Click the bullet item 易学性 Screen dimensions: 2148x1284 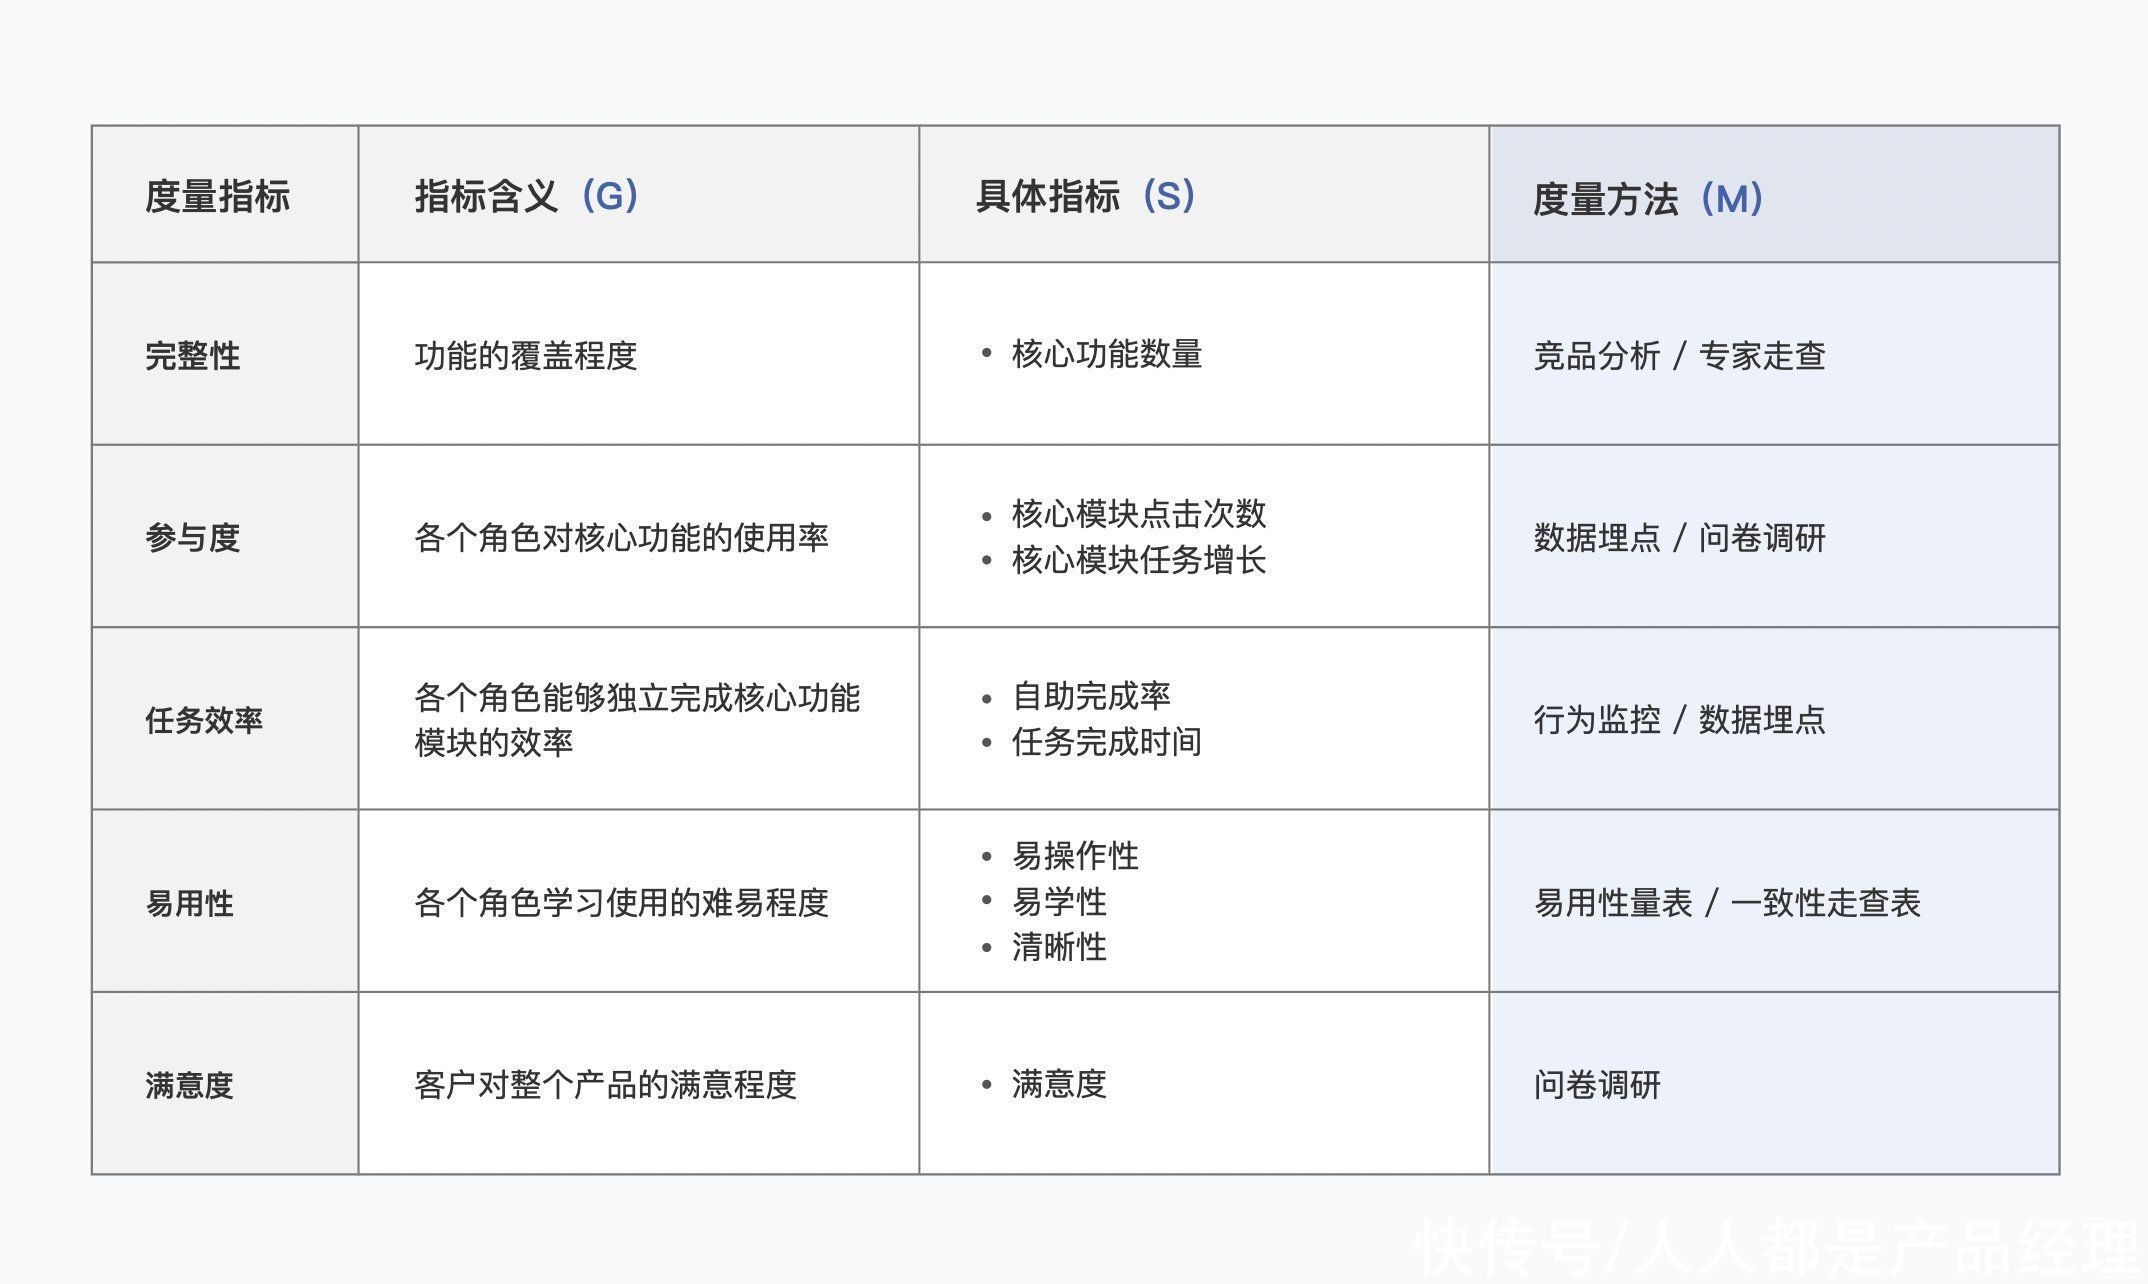pyautogui.click(x=1059, y=902)
